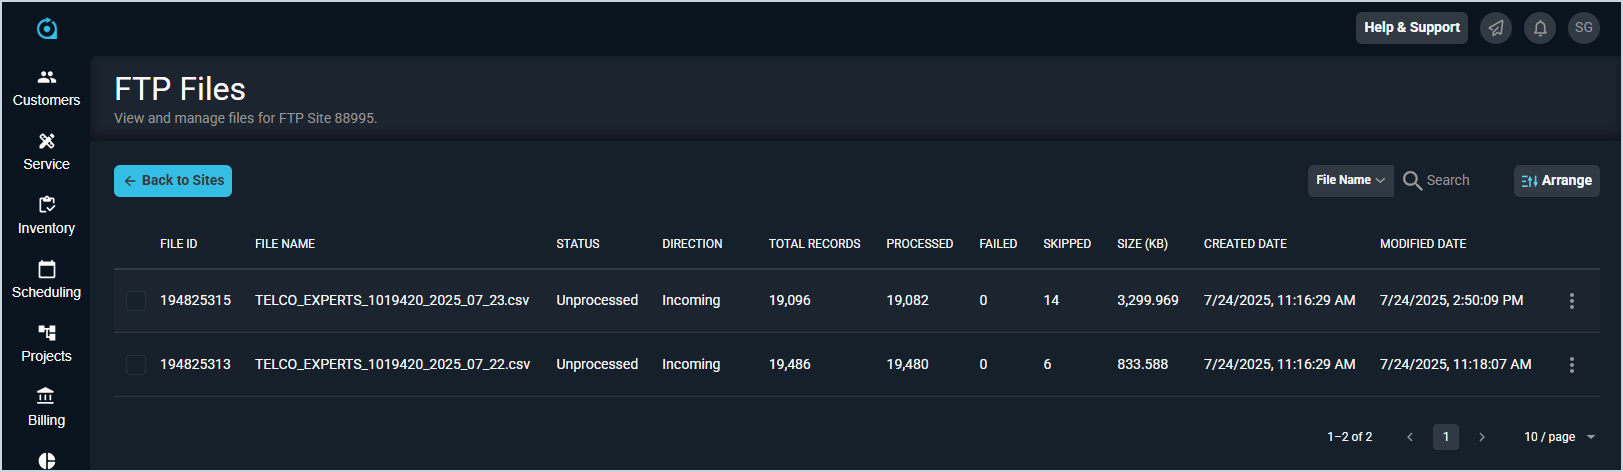This screenshot has width=1623, height=472.
Task: Open the Scheduling calendar section
Action: tap(46, 280)
